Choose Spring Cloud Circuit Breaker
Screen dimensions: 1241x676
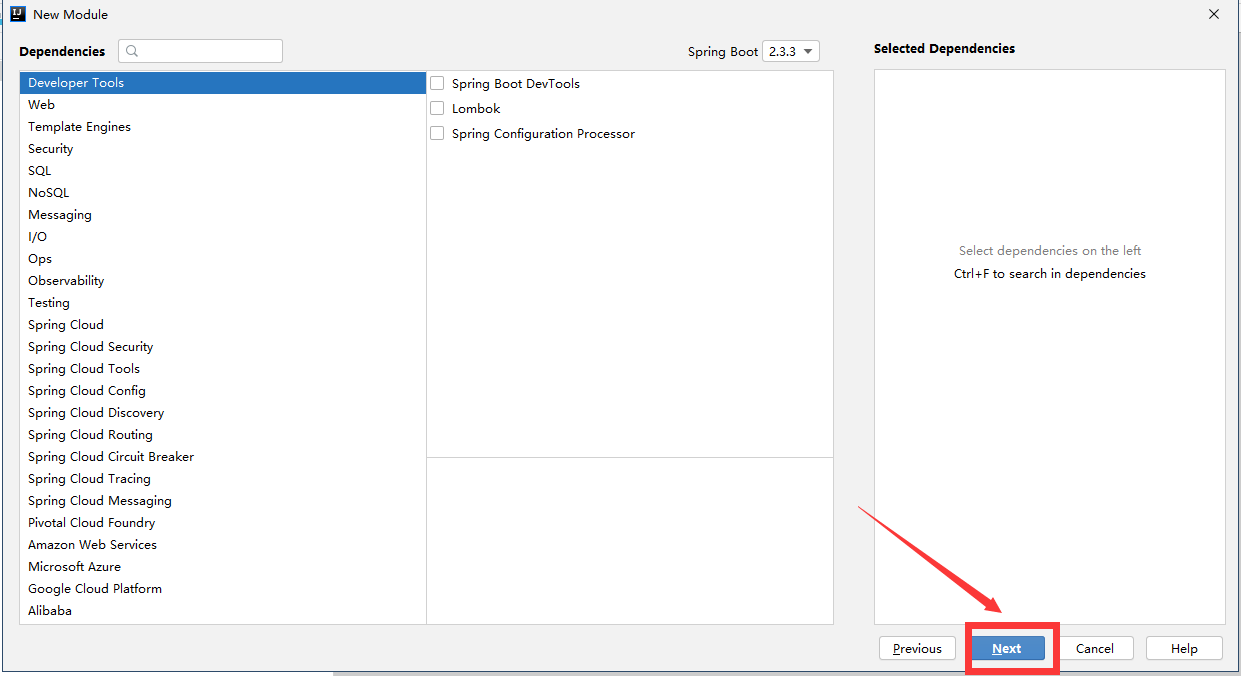click(111, 457)
